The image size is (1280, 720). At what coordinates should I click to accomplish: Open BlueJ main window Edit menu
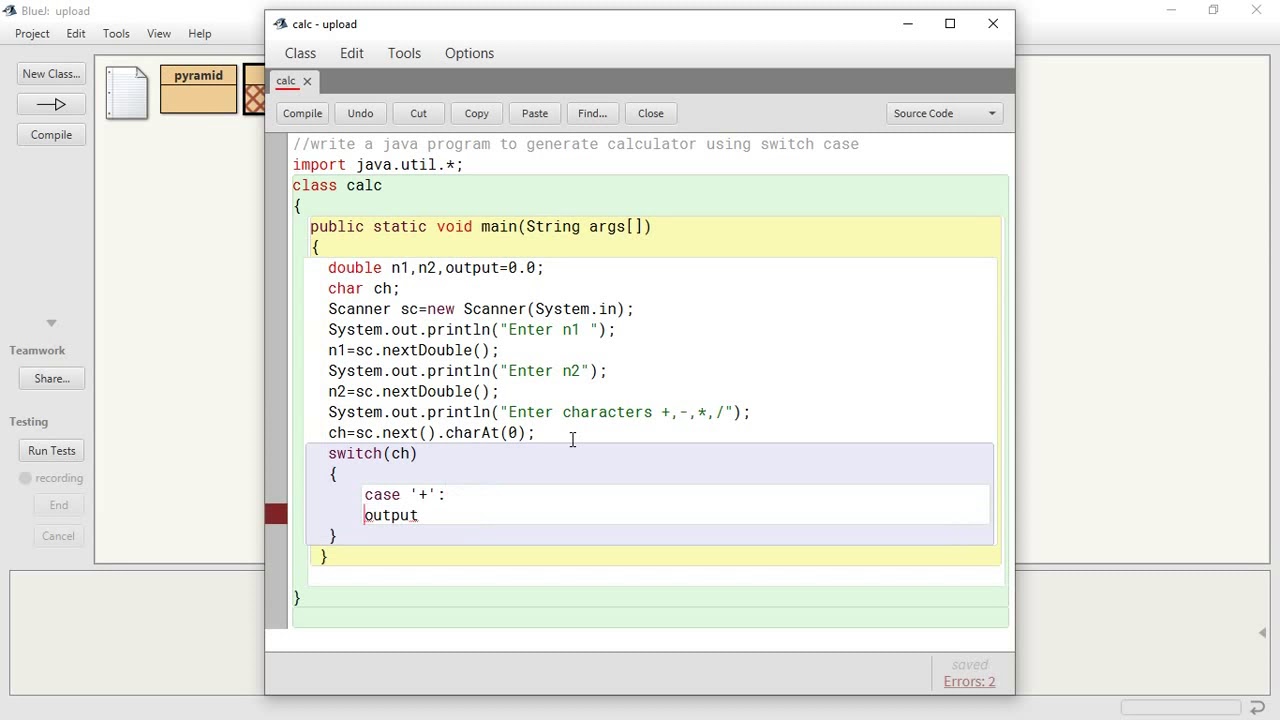click(76, 34)
